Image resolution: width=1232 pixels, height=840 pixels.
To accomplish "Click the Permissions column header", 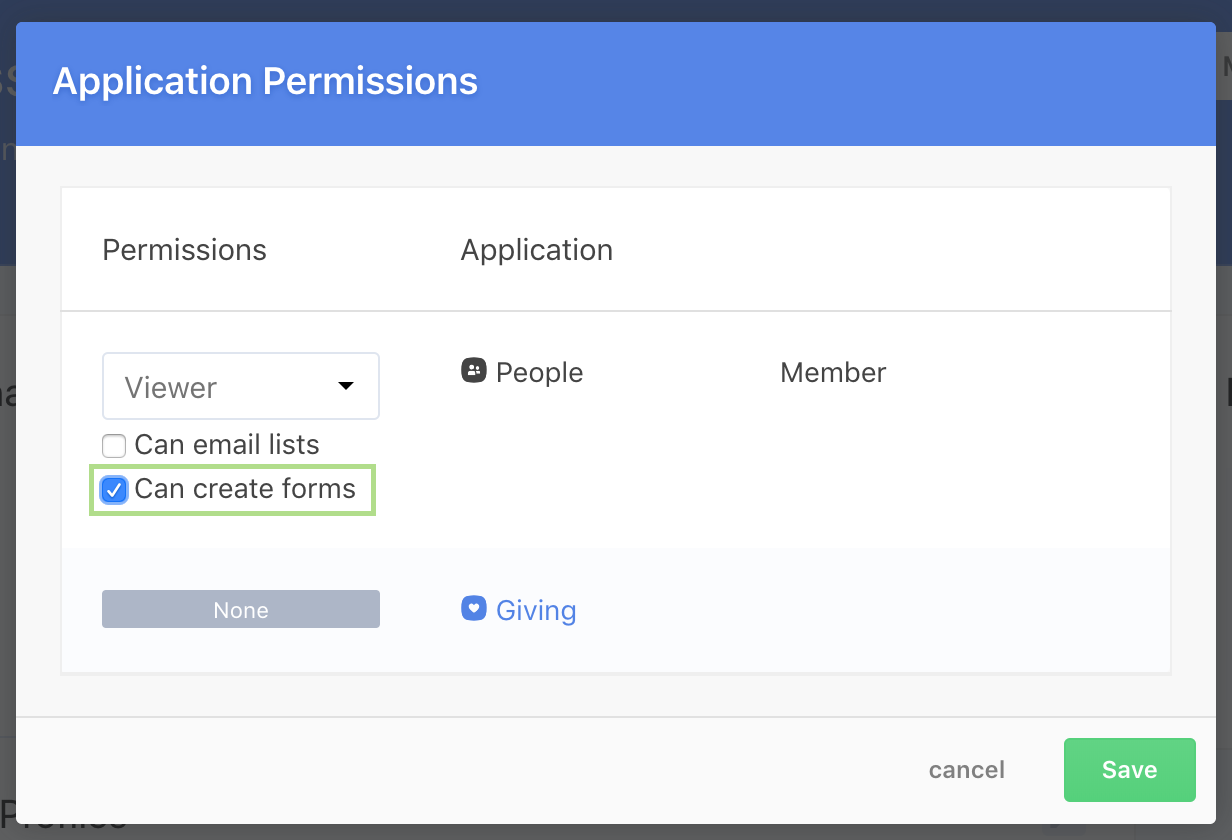I will 184,250.
